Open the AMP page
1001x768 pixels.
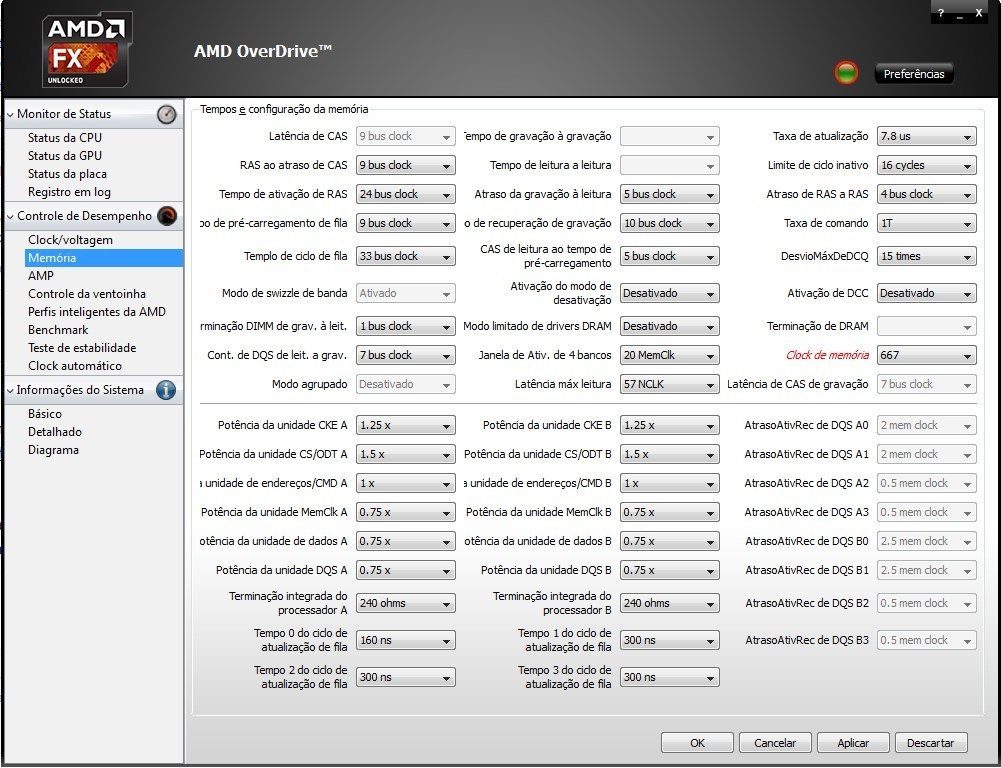tap(41, 276)
